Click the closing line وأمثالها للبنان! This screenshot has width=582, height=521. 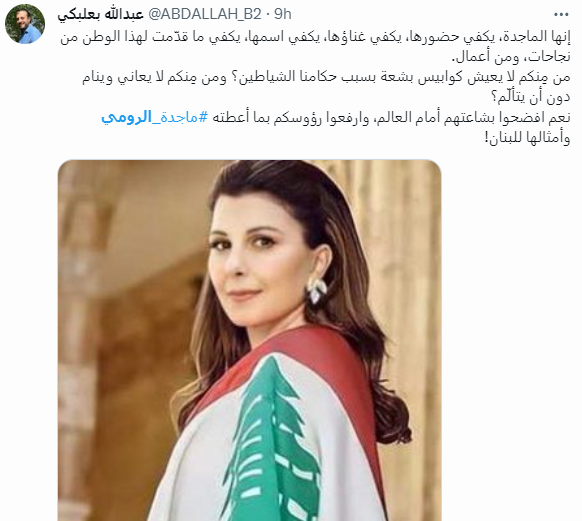527,138
